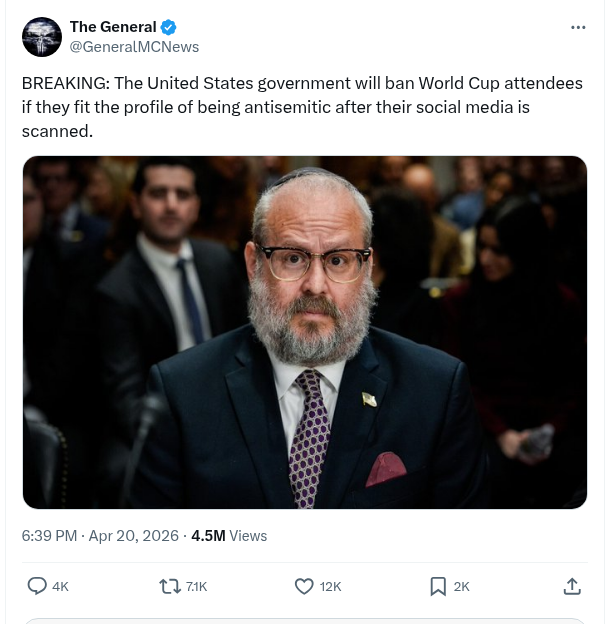Click the Views label beside 4.5M
Image resolution: width=608 pixels, height=624 pixels.
click(248, 536)
